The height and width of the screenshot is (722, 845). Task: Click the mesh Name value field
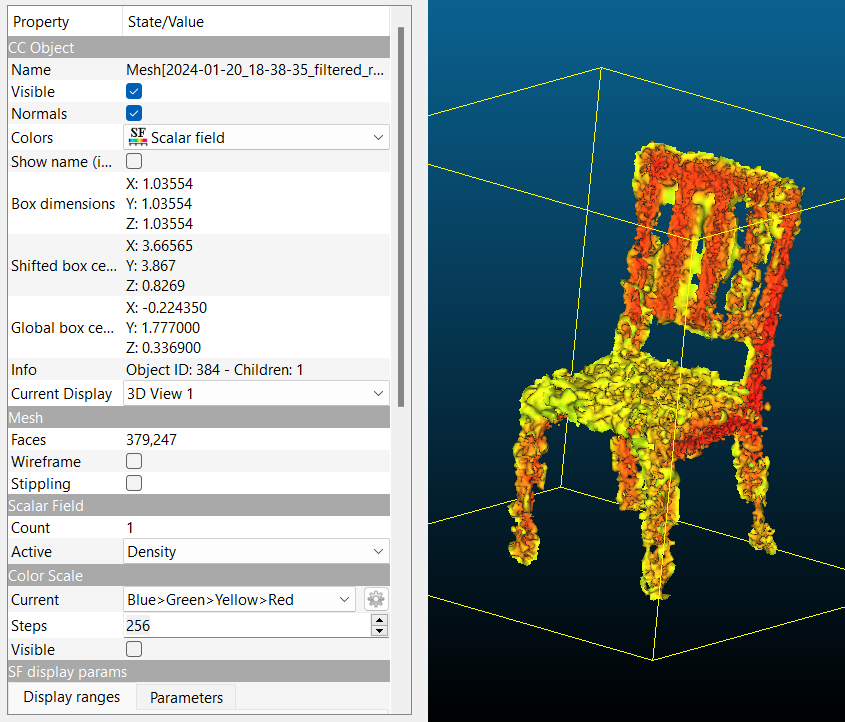[x=256, y=70]
